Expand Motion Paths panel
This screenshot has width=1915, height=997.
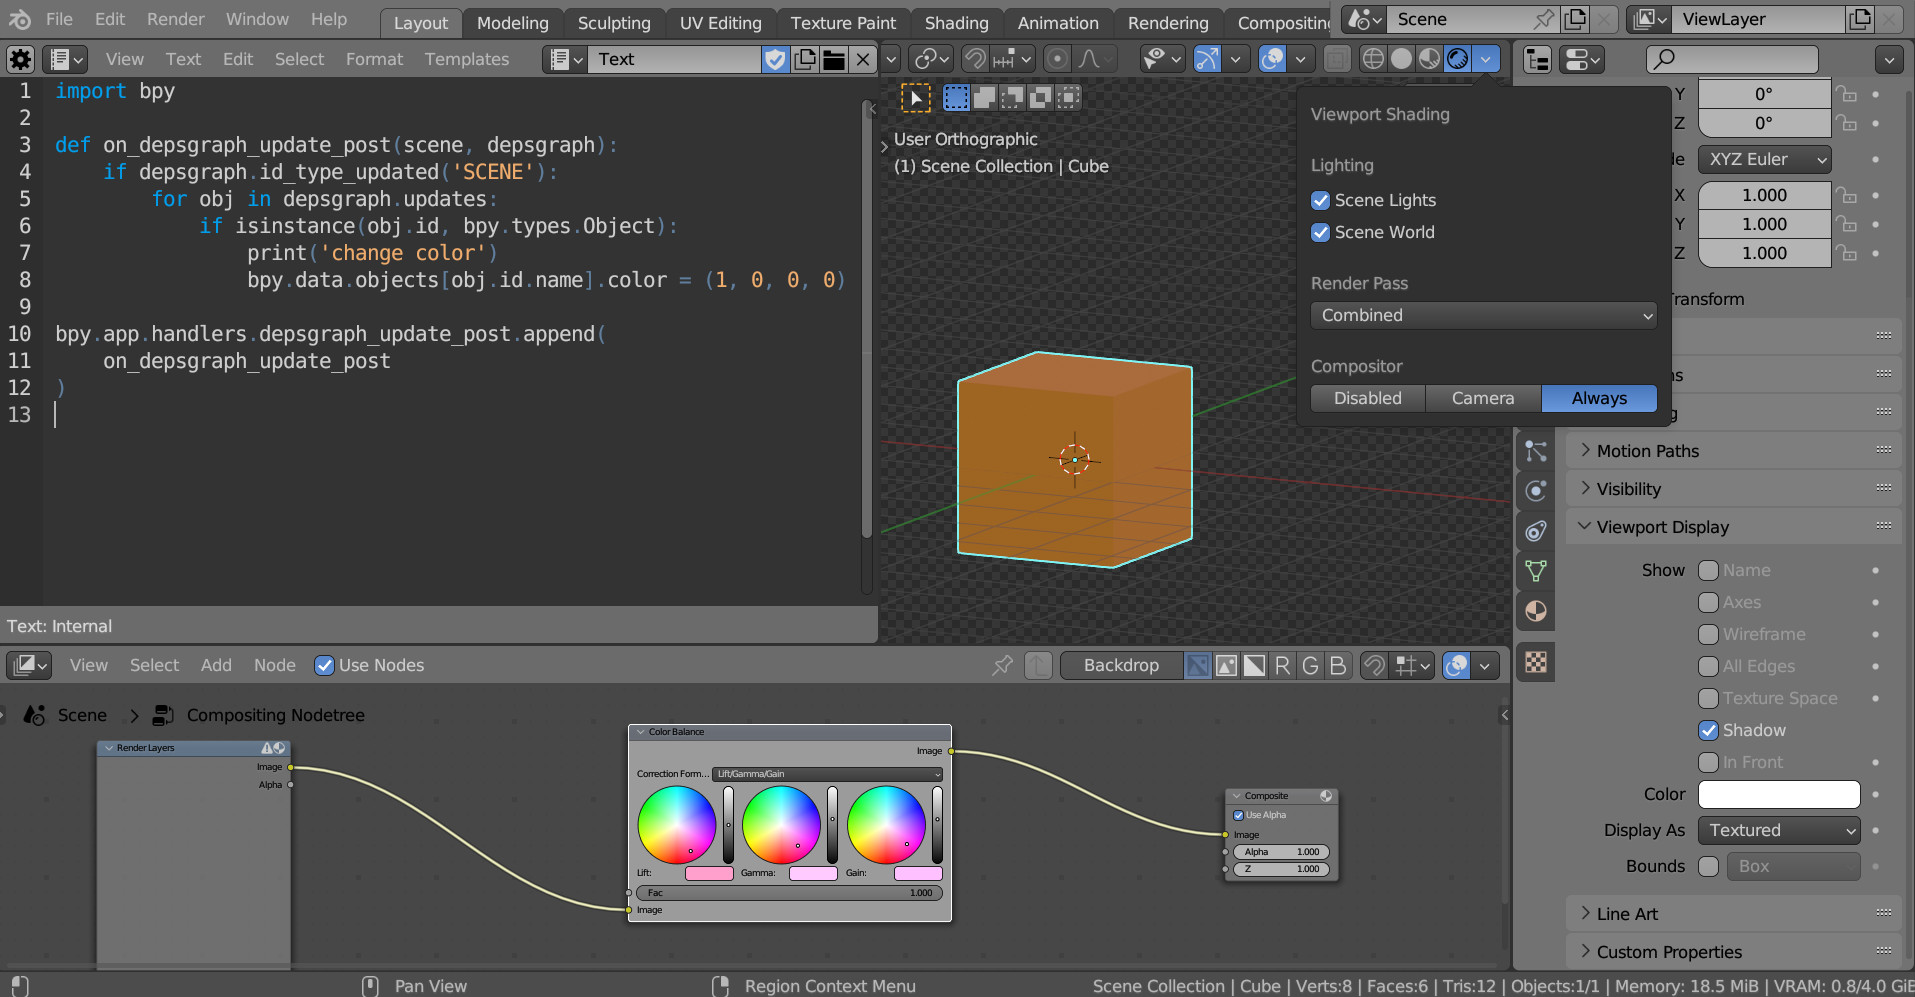[x=1733, y=451]
